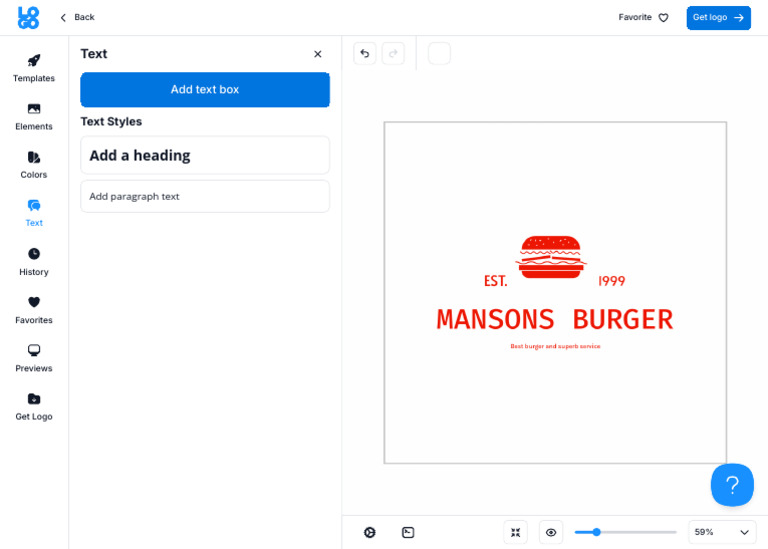768x549 pixels.
Task: Click the blue Get logo button
Action: 718,18
